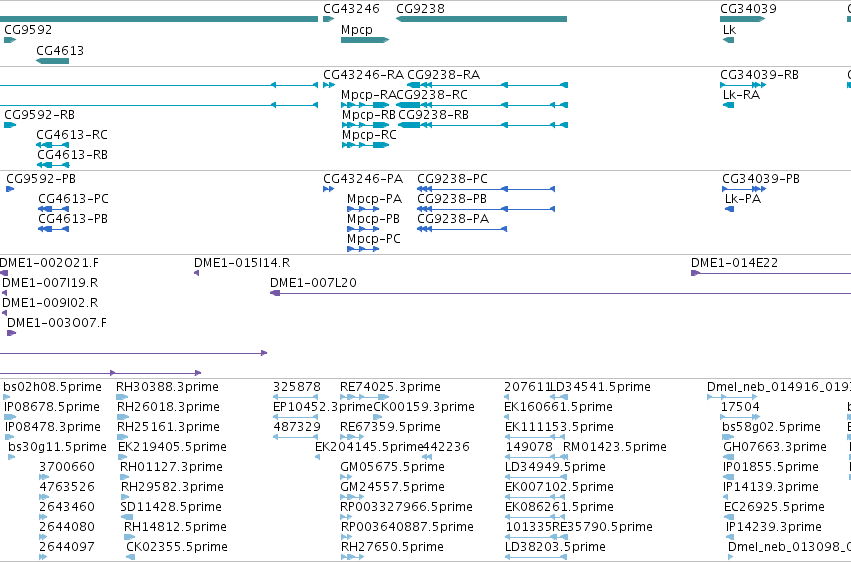
Task: Click the CG4613 gene bar
Action: 52,61
